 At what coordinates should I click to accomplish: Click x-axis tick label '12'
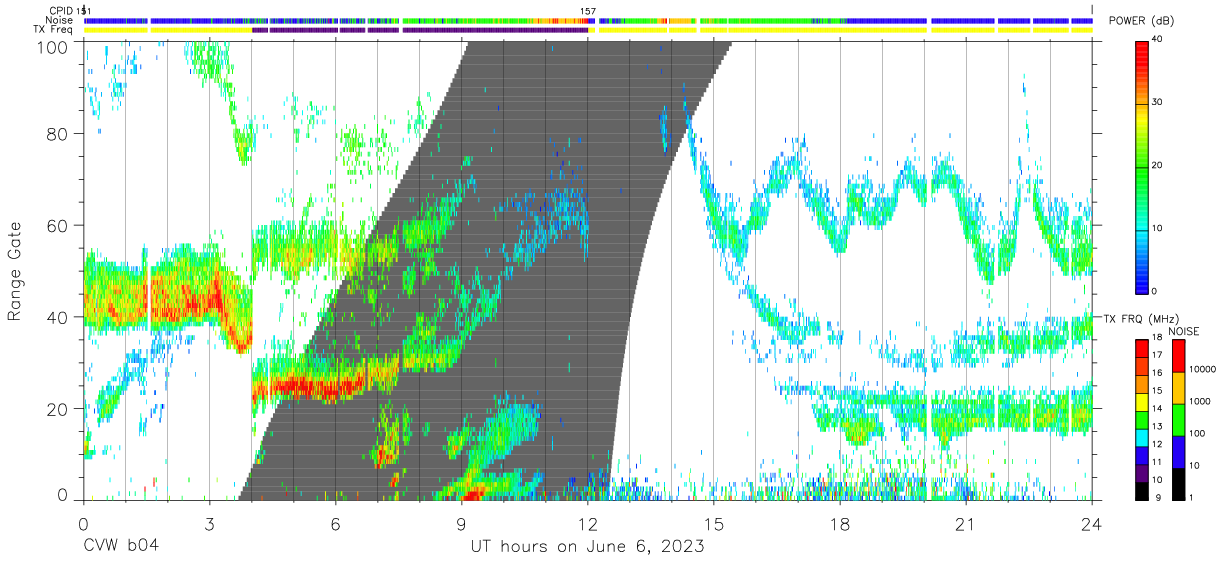588,523
